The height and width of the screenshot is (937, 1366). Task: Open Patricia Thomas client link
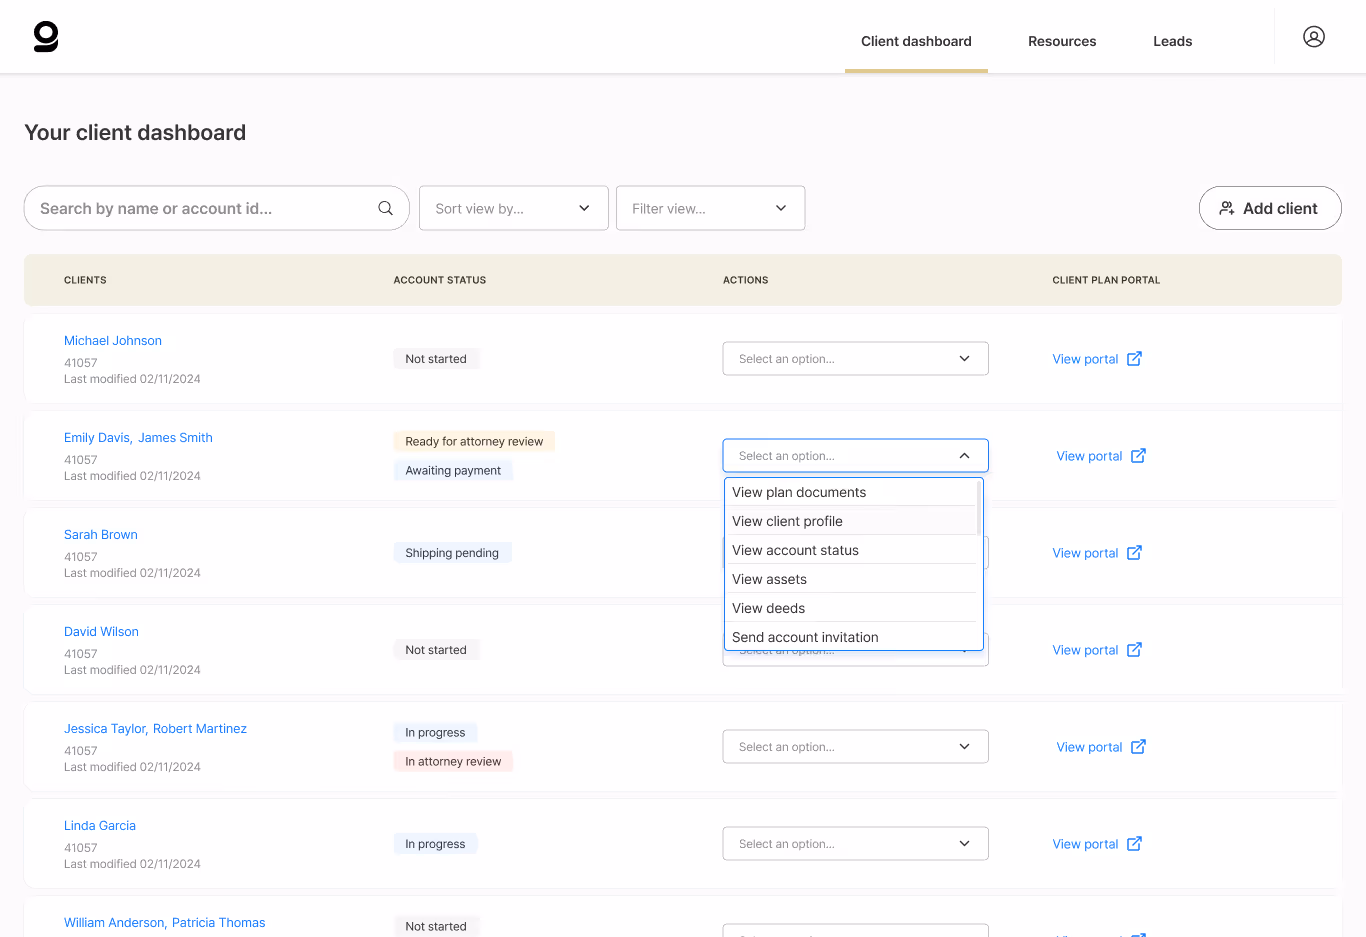coord(219,923)
